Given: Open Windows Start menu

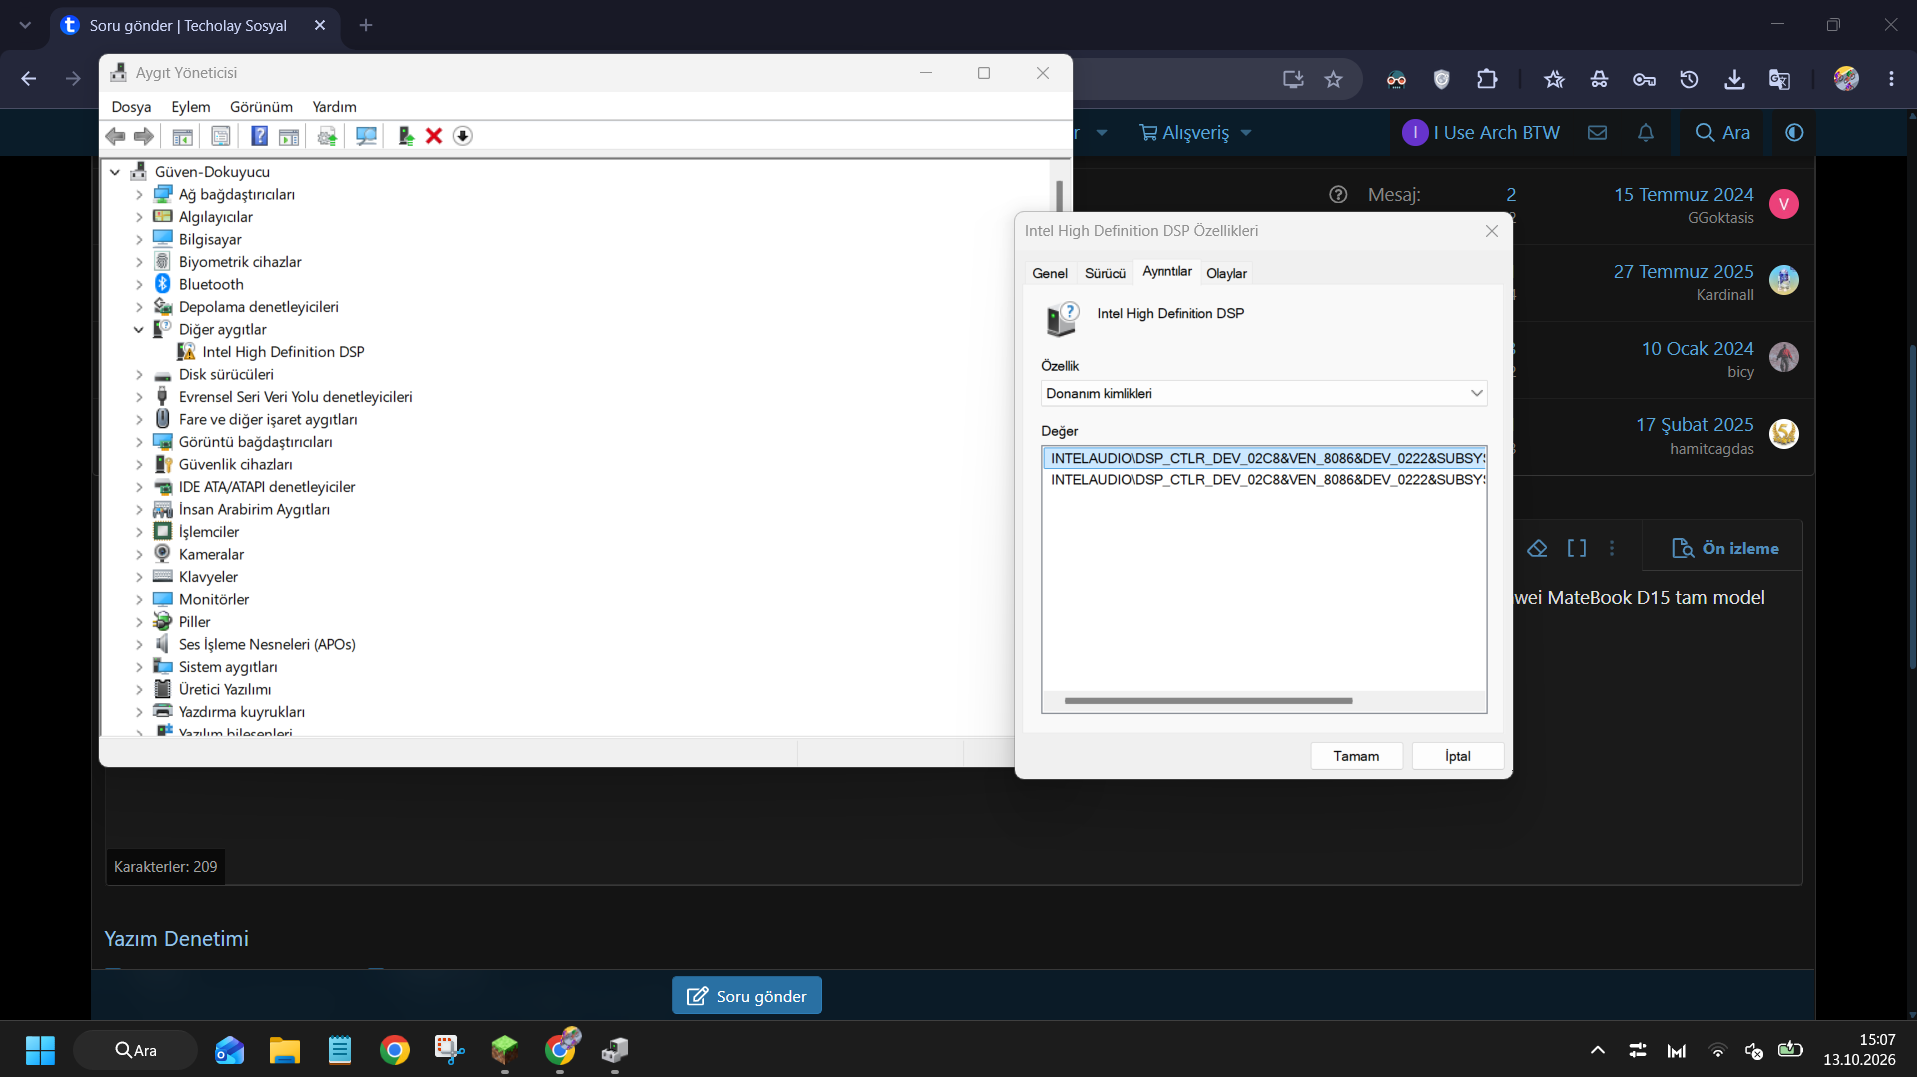Looking at the screenshot, I should pyautogui.click(x=40, y=1050).
